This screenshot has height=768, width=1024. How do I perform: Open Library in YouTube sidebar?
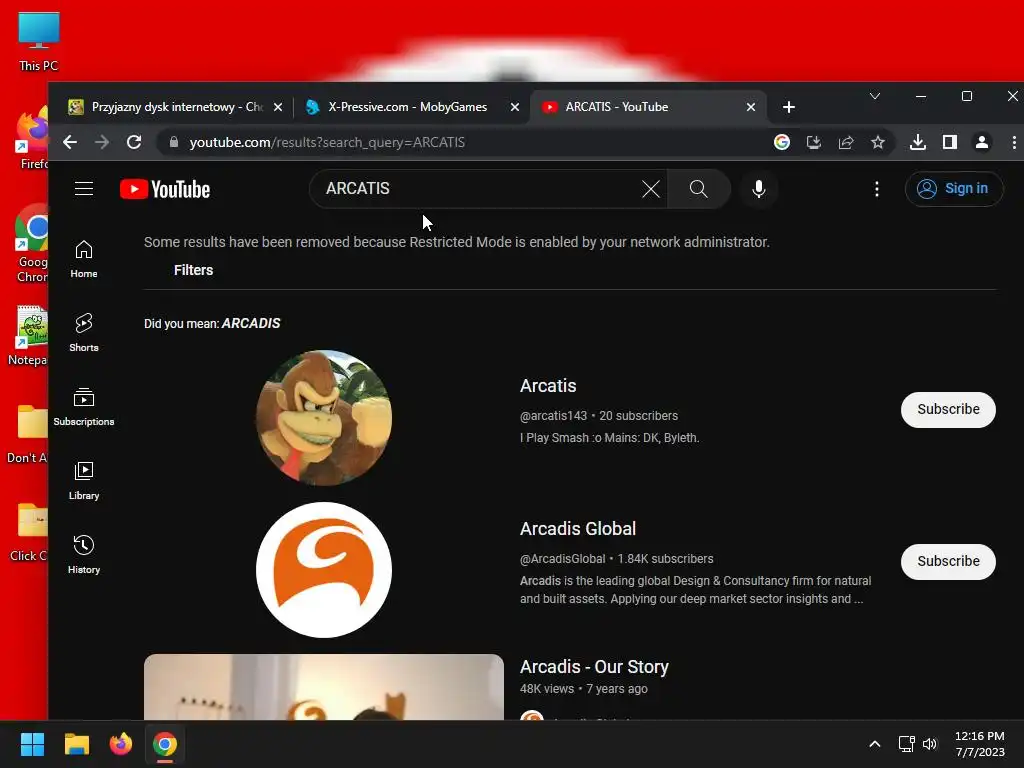pyautogui.click(x=84, y=481)
